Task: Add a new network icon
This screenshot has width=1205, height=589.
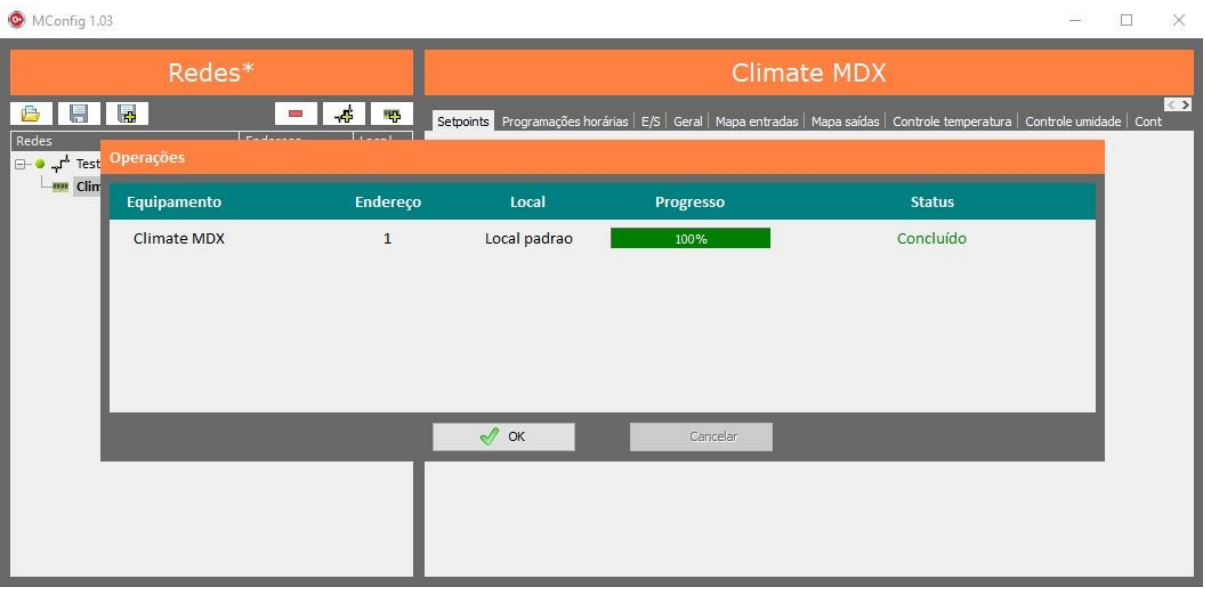Action: tap(344, 114)
